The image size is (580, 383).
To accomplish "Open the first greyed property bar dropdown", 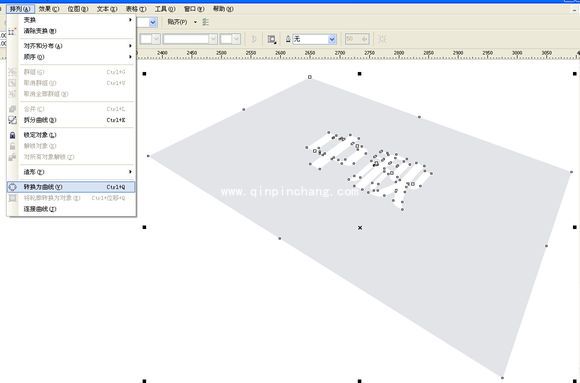I will click(x=156, y=39).
